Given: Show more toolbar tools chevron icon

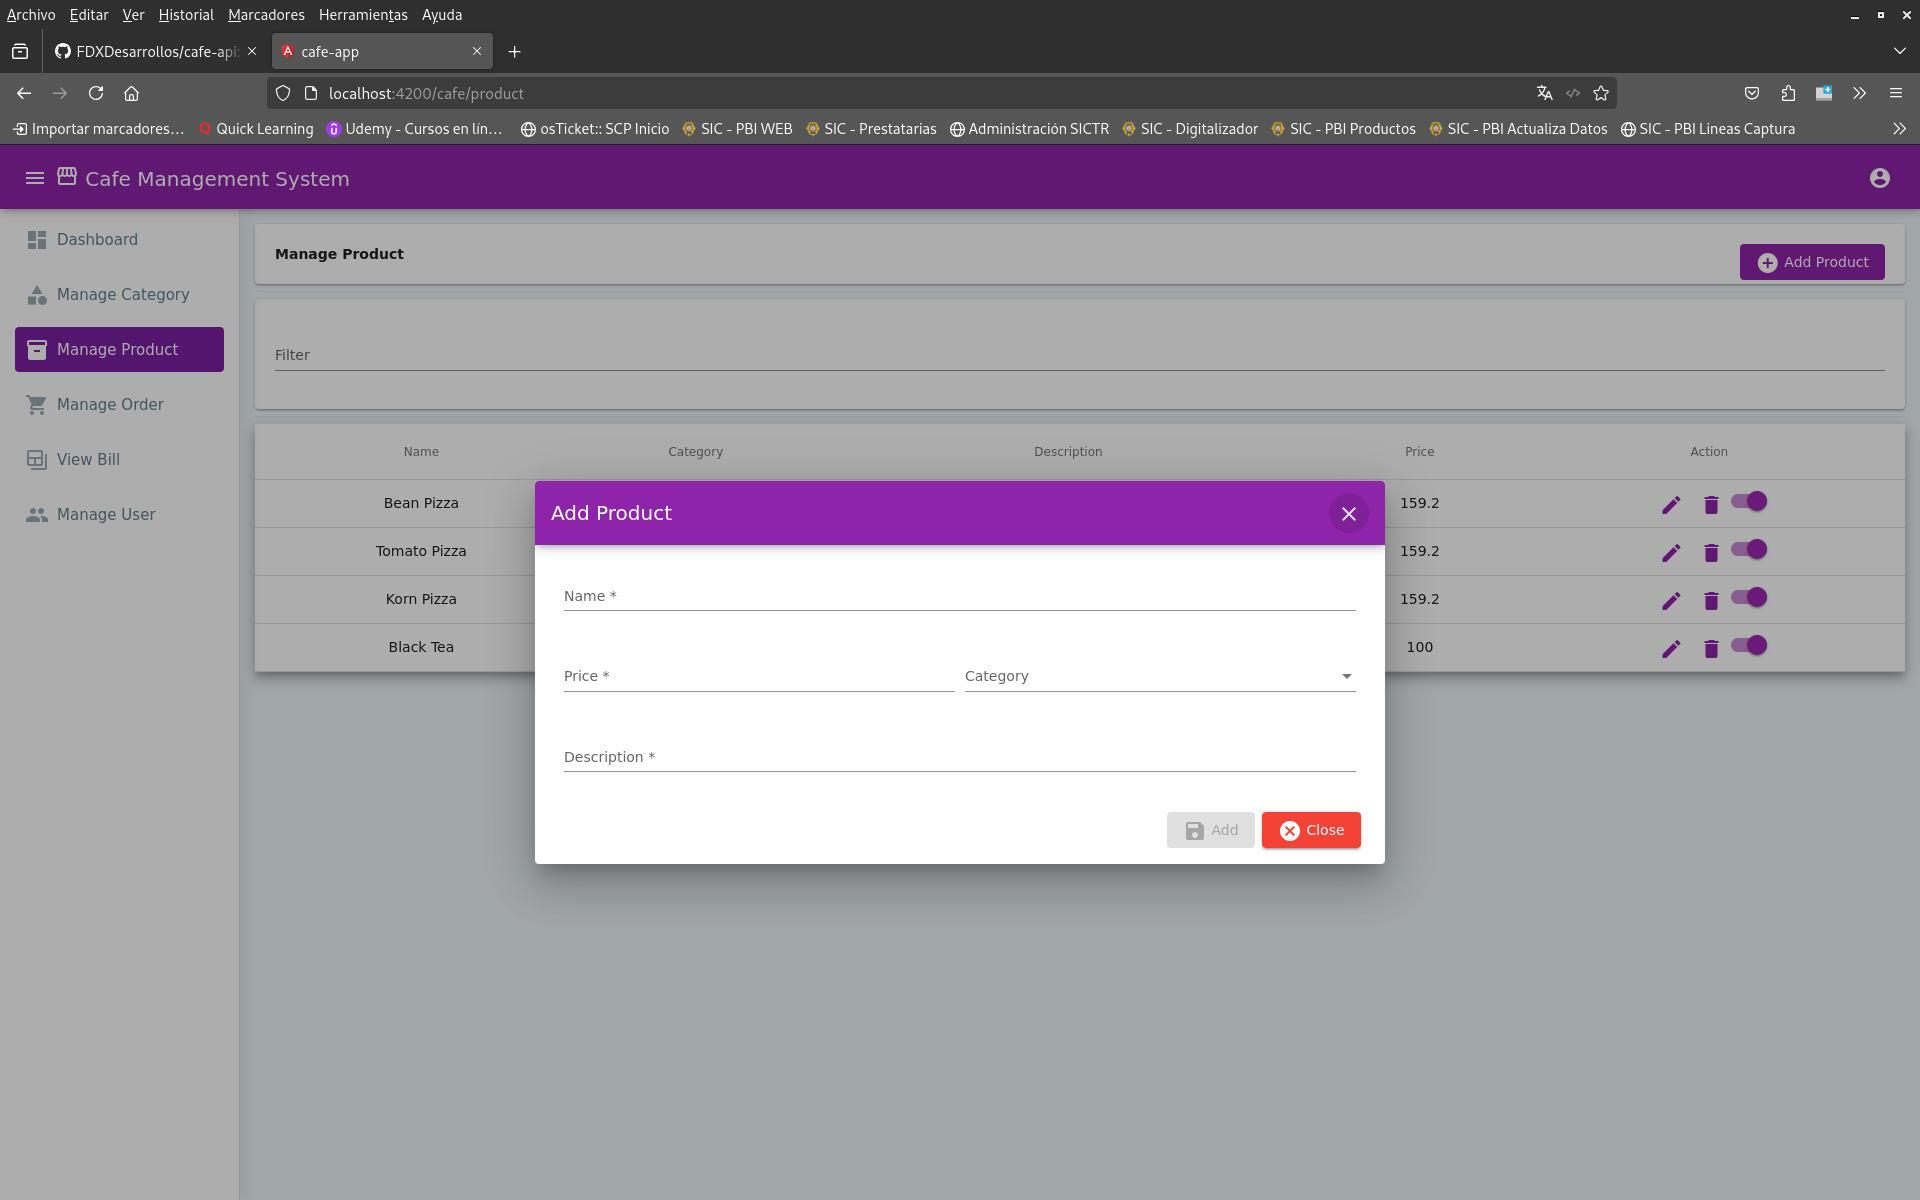Looking at the screenshot, I should coord(1860,93).
